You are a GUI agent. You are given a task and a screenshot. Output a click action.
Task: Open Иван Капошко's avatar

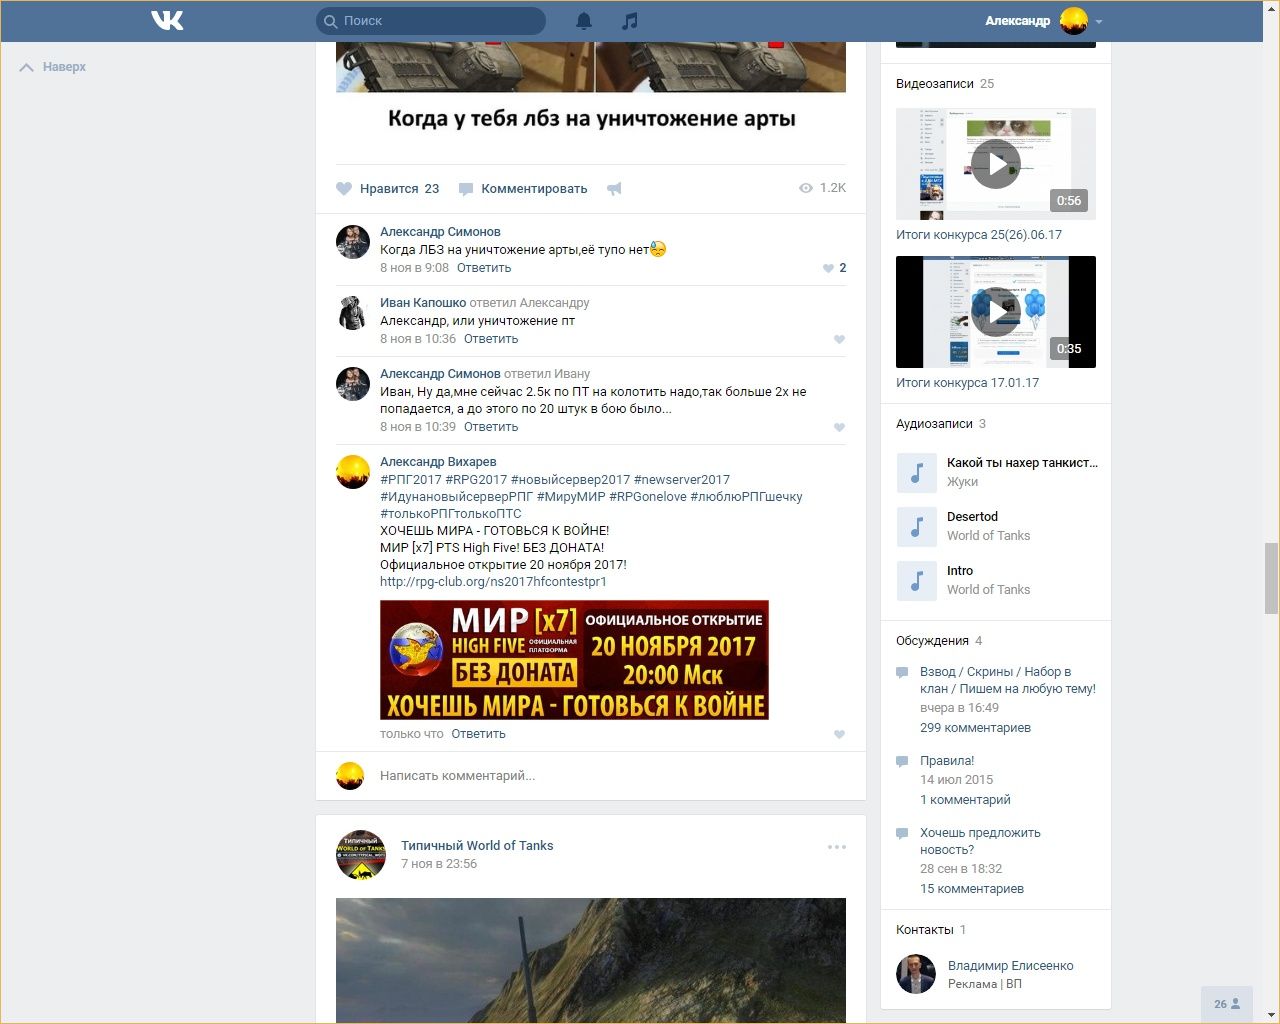point(352,313)
